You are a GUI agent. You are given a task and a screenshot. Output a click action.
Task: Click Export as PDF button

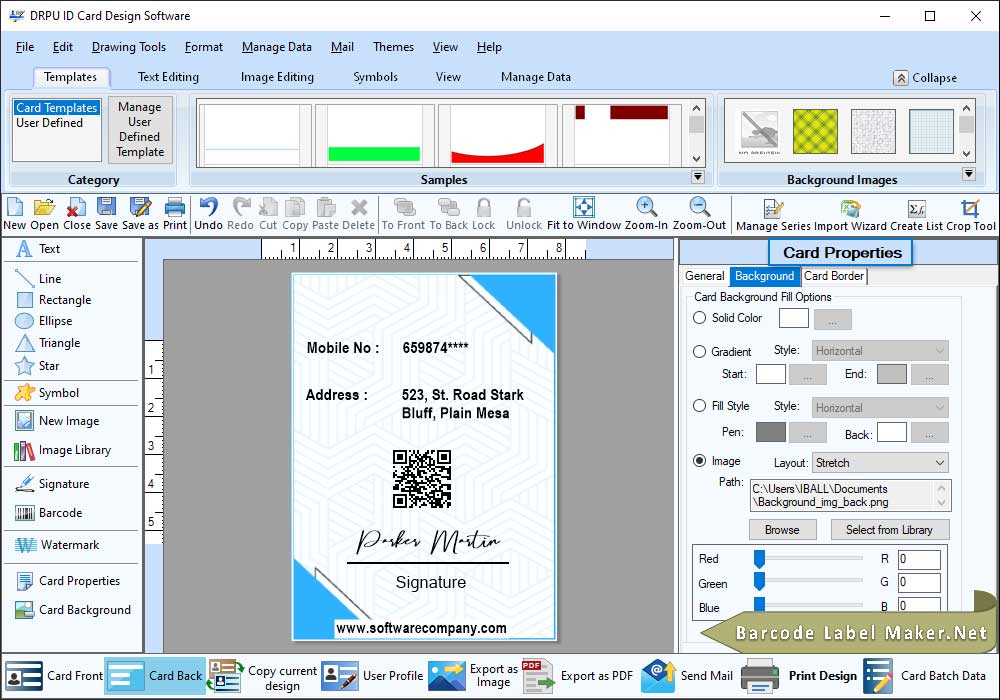click(578, 676)
